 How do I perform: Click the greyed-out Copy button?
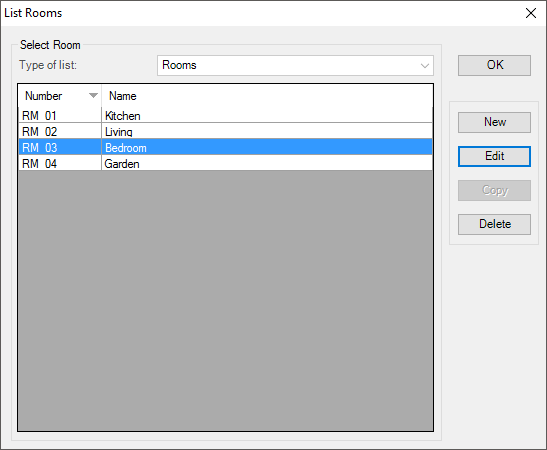coord(494,190)
